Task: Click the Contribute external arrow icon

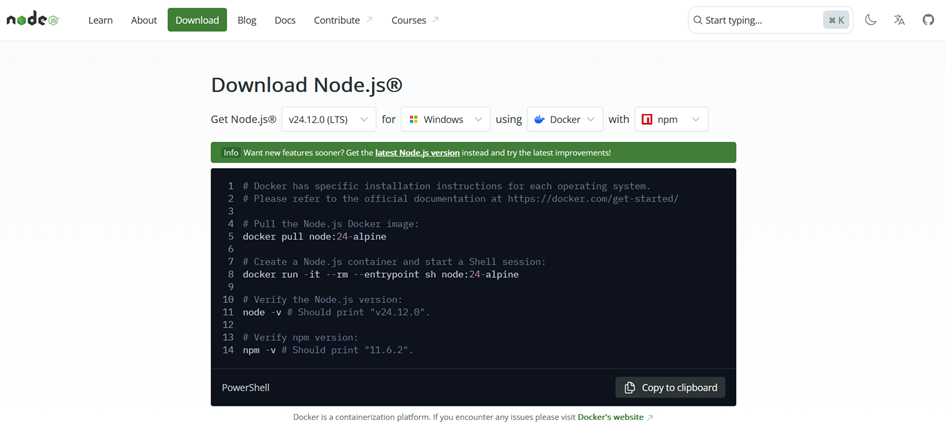Action: pos(369,20)
